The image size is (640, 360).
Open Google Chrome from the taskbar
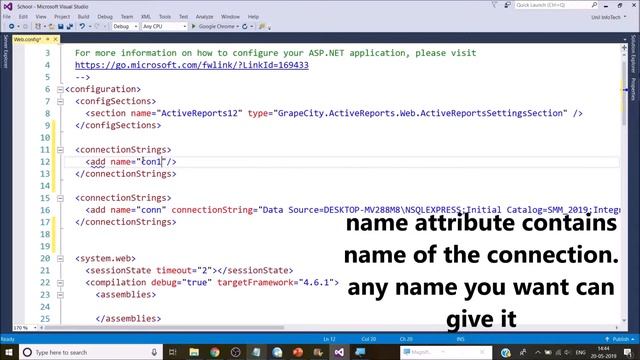215,352
